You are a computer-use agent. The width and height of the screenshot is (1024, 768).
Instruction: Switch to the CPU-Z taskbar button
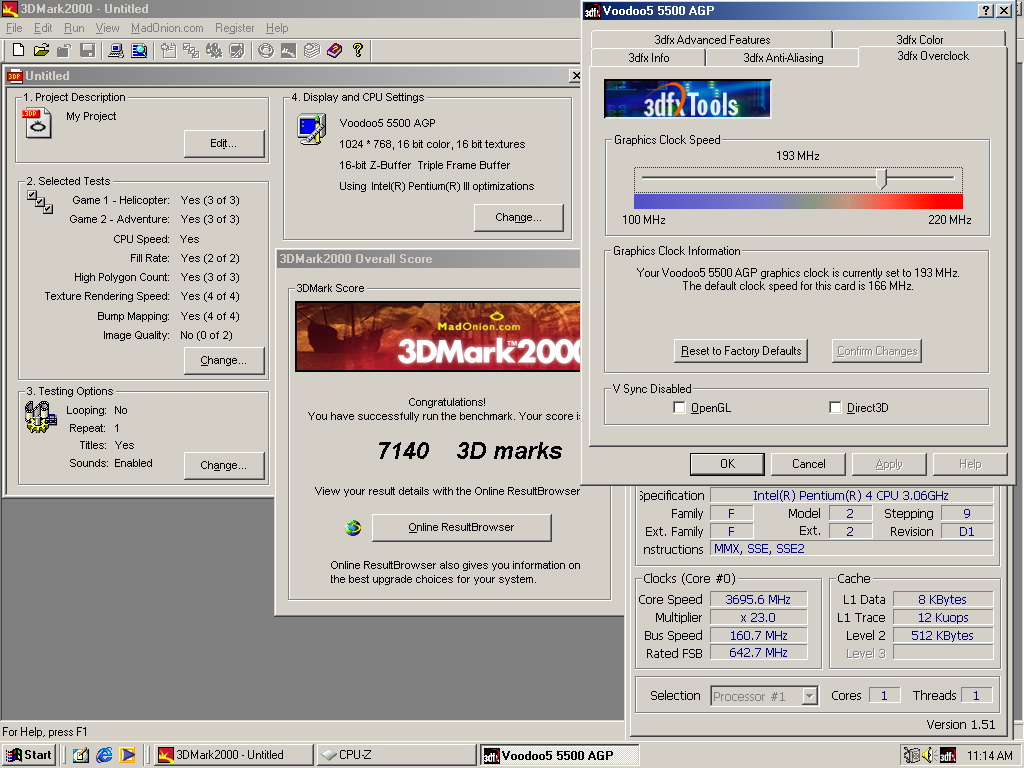396,755
